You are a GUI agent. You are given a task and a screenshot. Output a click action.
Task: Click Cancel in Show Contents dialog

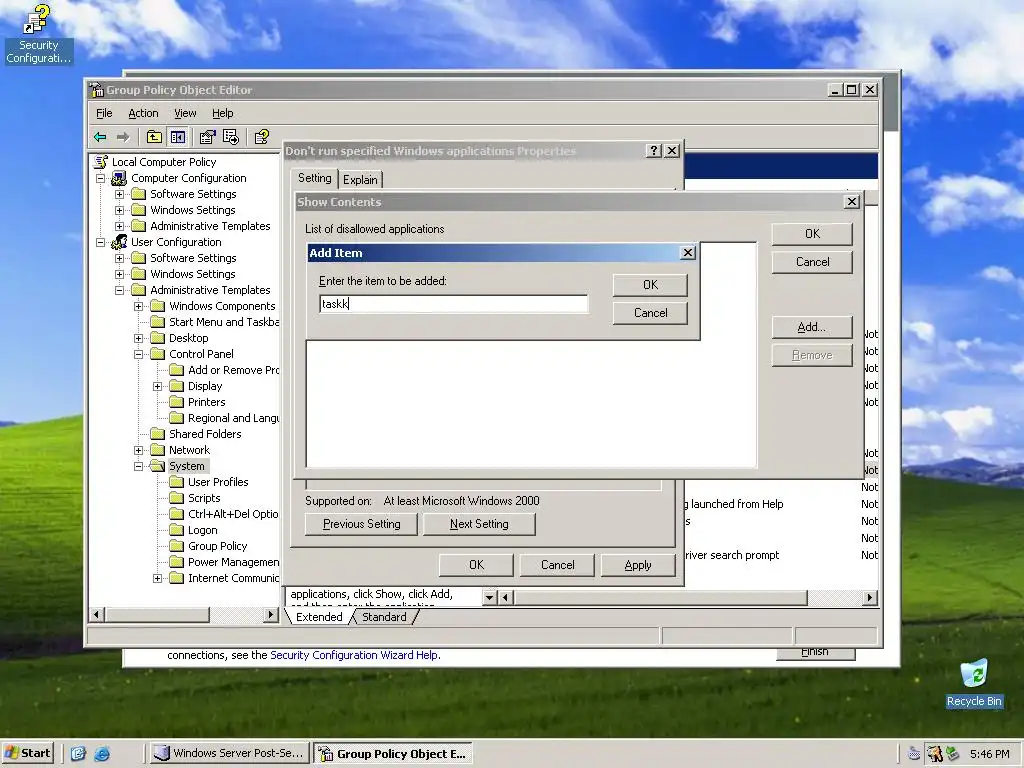[812, 262]
